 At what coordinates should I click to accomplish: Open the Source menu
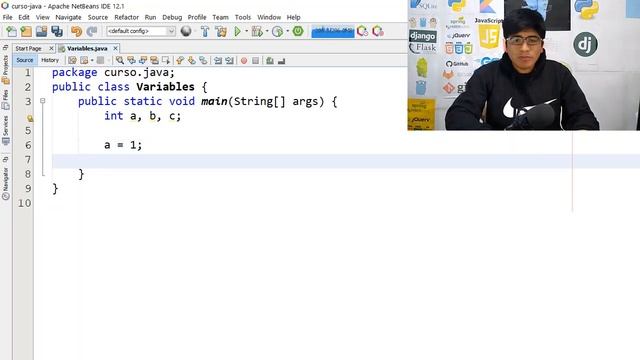click(x=98, y=17)
